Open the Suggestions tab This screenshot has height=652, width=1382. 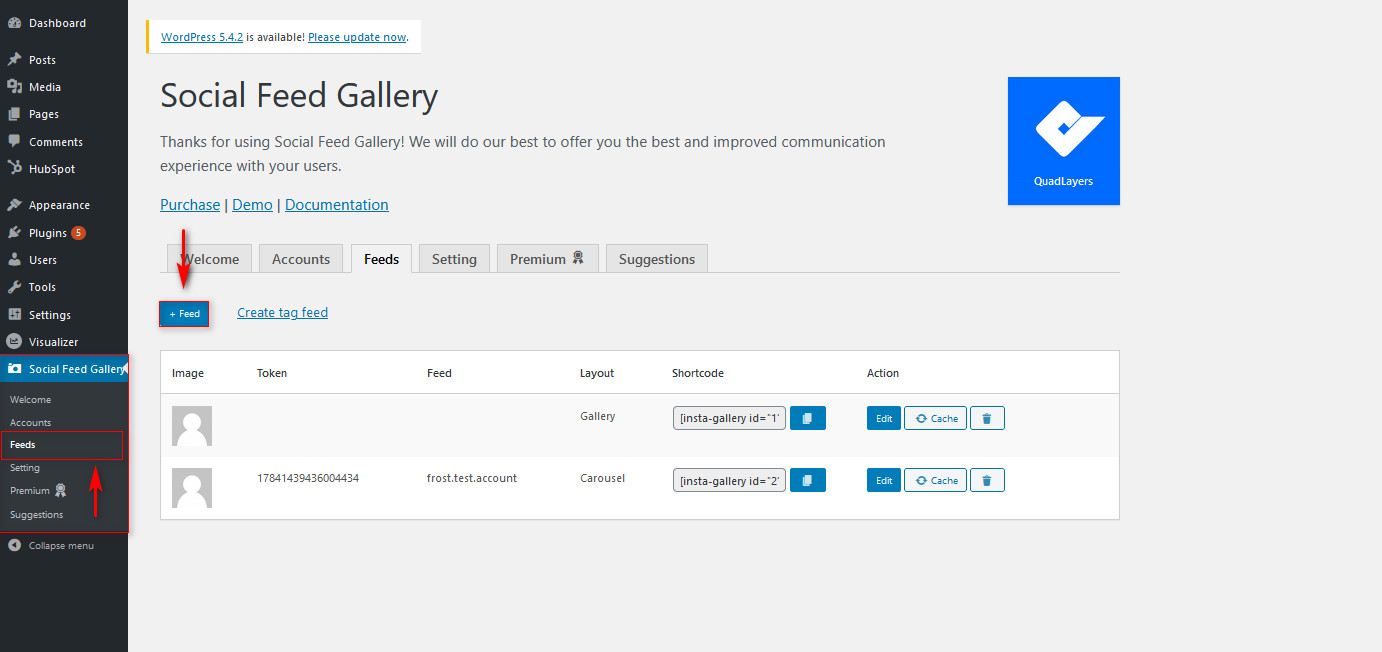pyautogui.click(x=657, y=259)
